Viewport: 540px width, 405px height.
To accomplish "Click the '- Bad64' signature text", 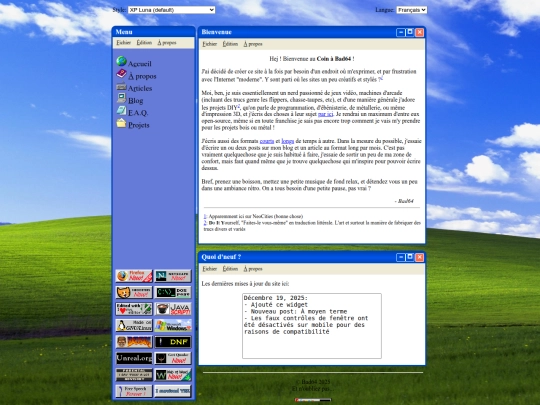I will tap(404, 201).
